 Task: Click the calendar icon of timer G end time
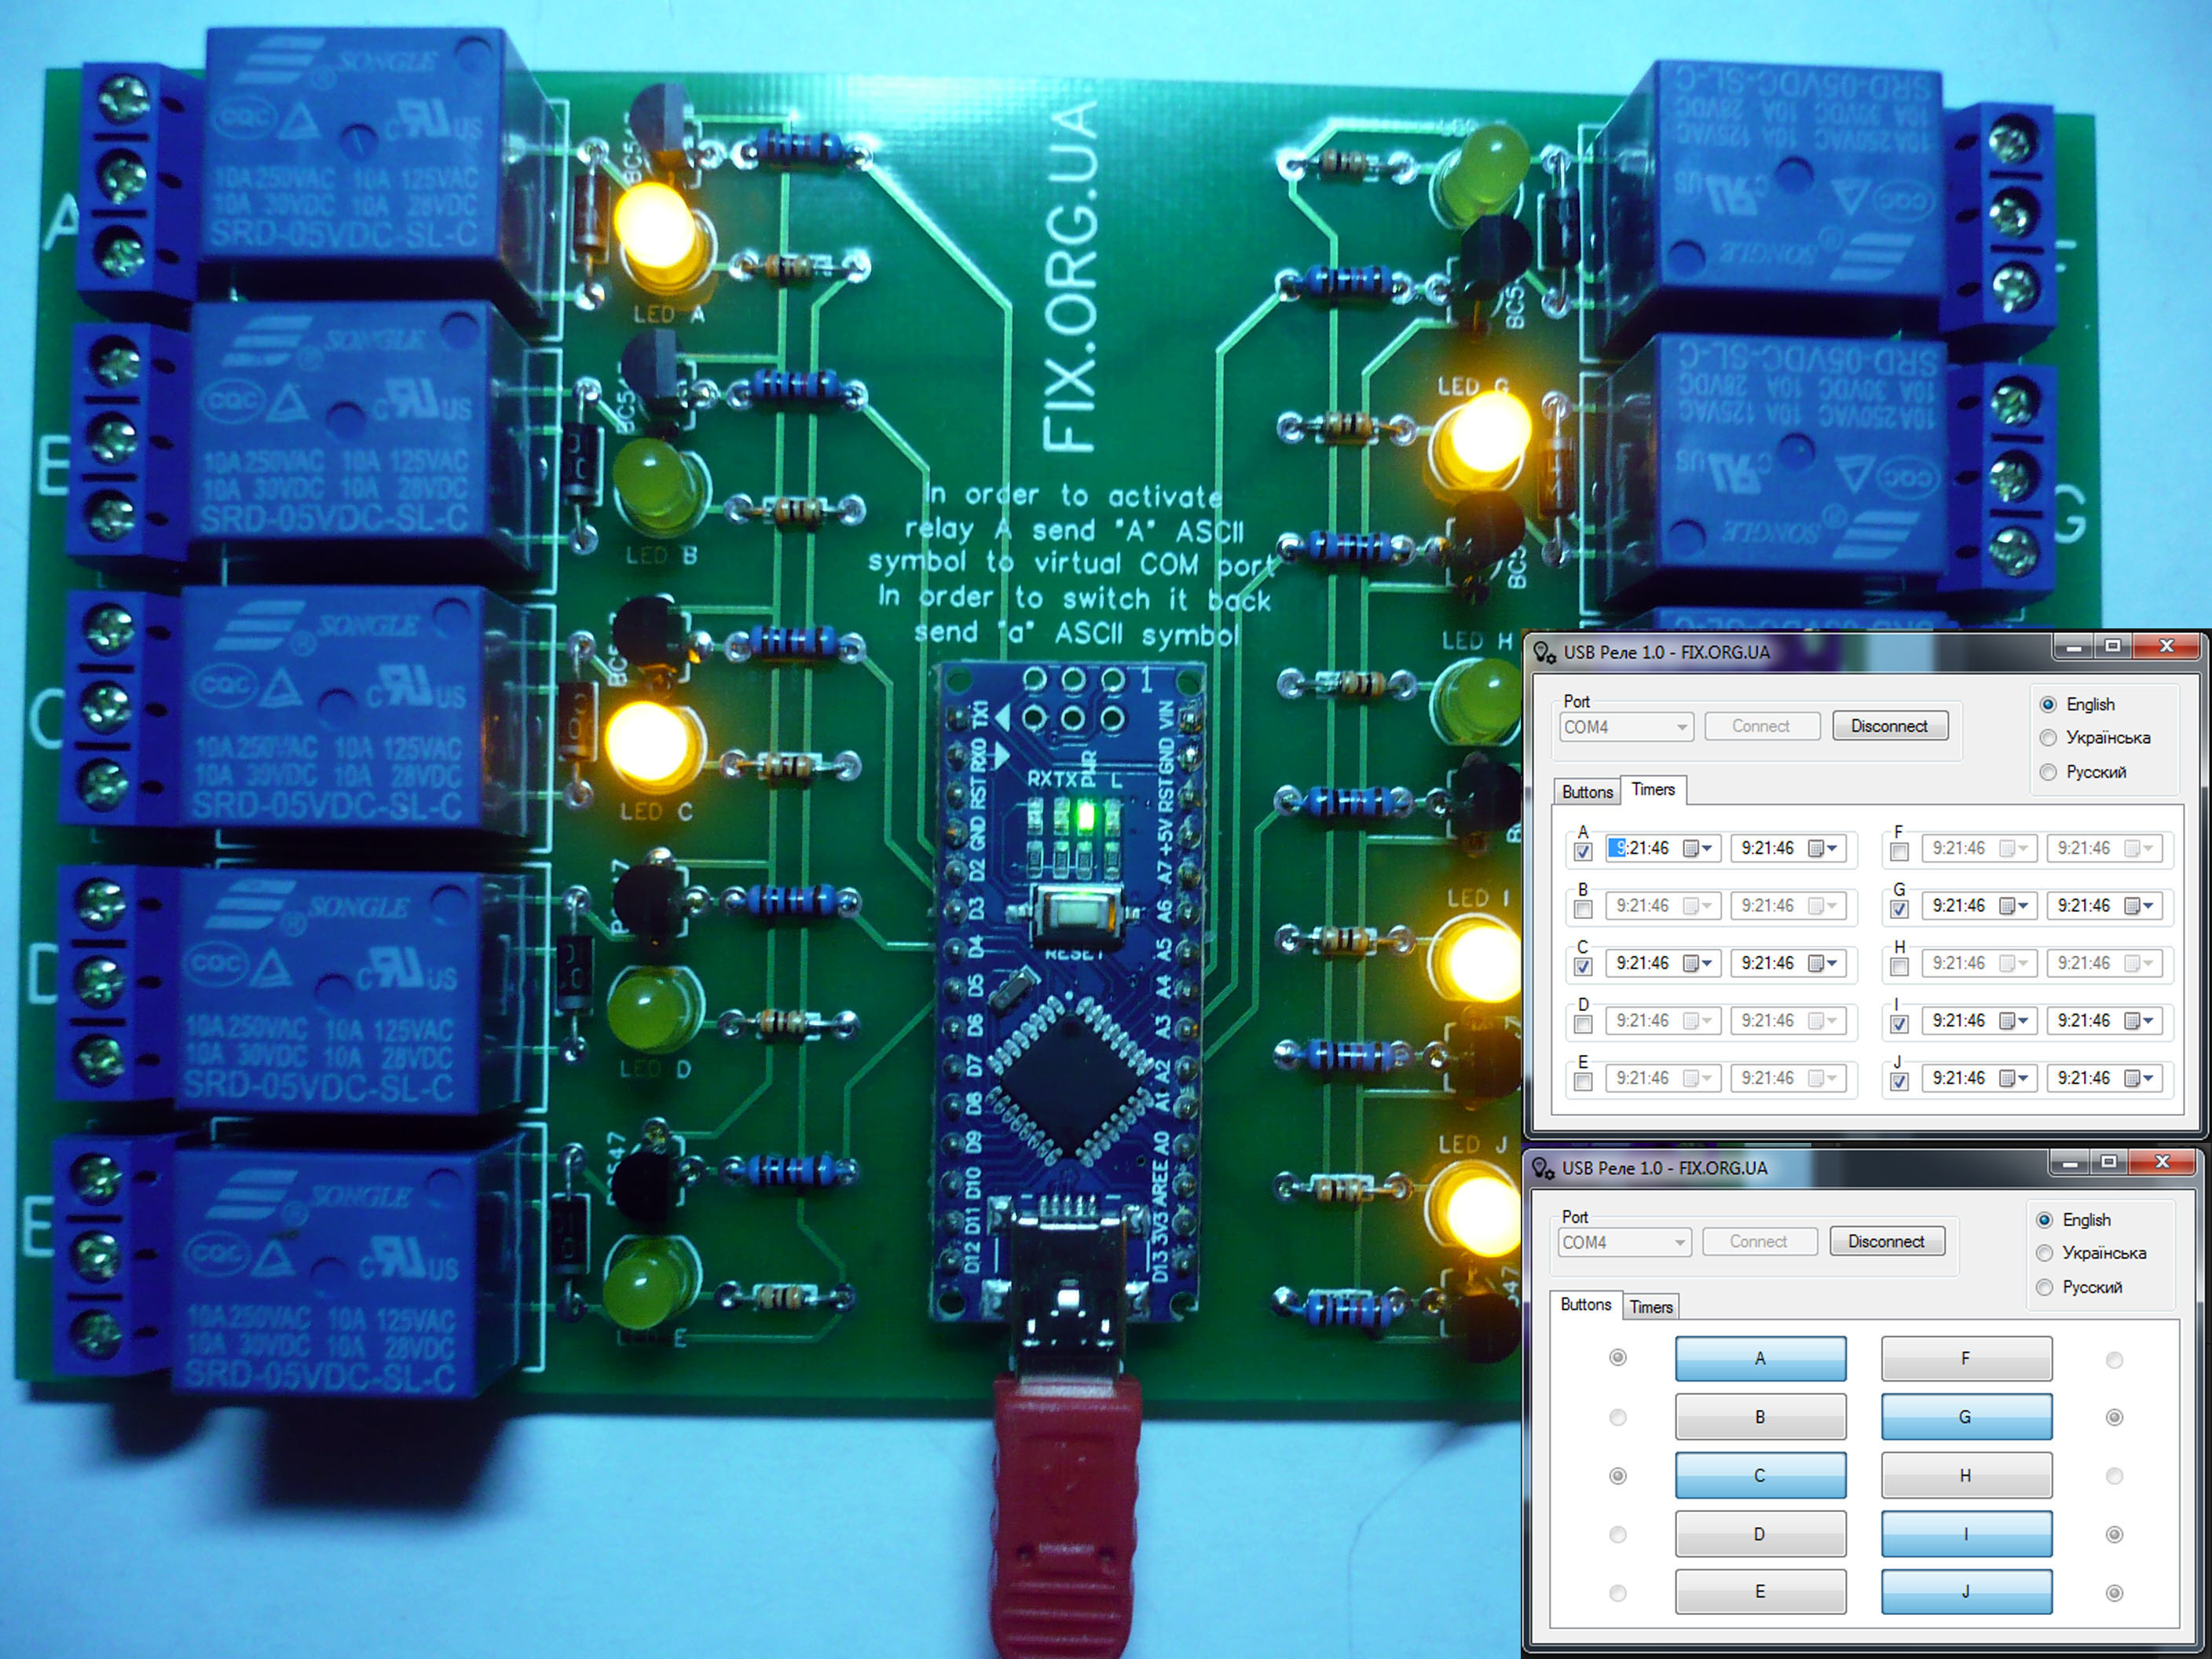[x=2132, y=906]
